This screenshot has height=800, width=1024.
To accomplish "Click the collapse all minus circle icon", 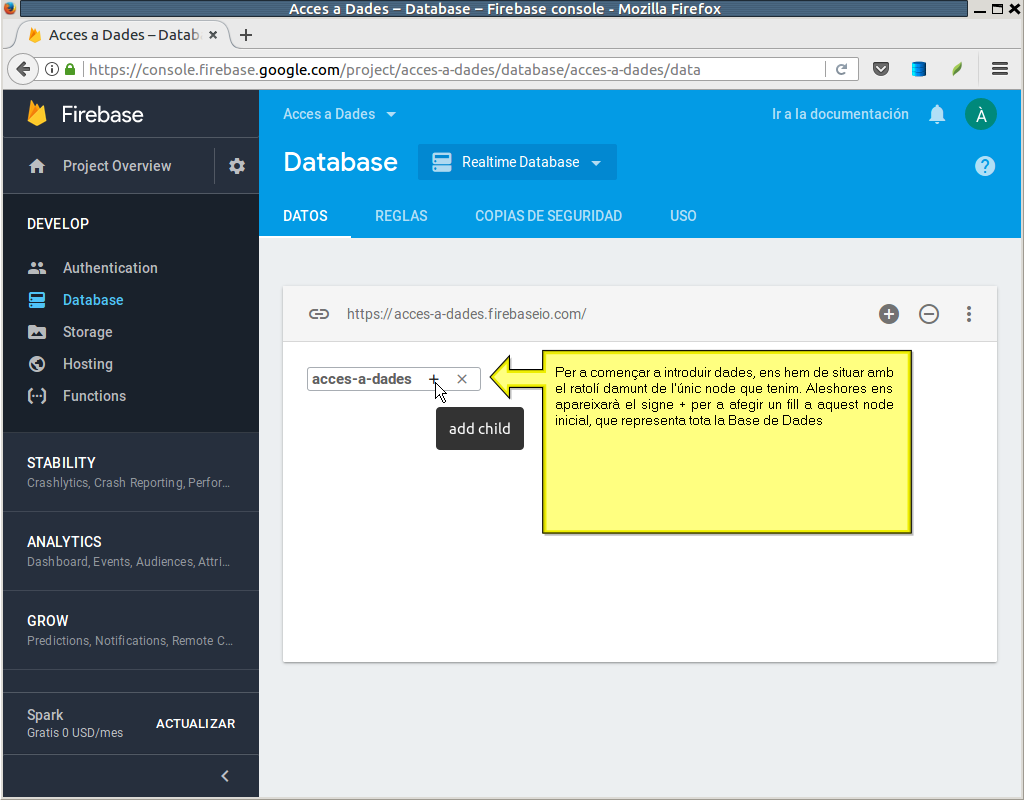I will (x=929, y=314).
